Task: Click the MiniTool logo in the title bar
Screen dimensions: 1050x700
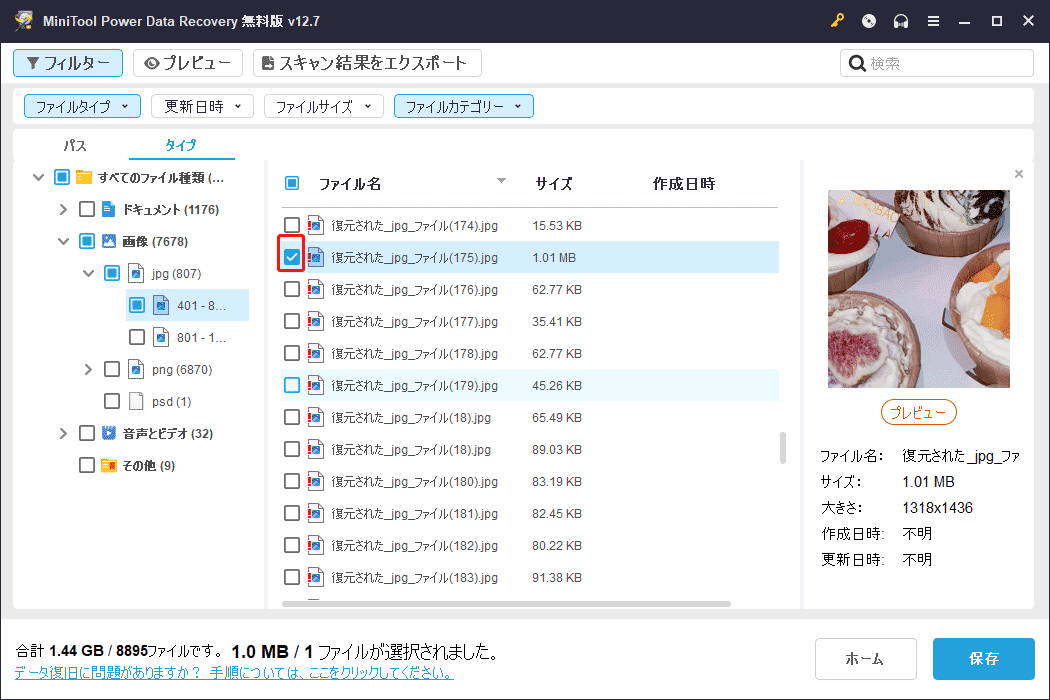Action: [22, 20]
